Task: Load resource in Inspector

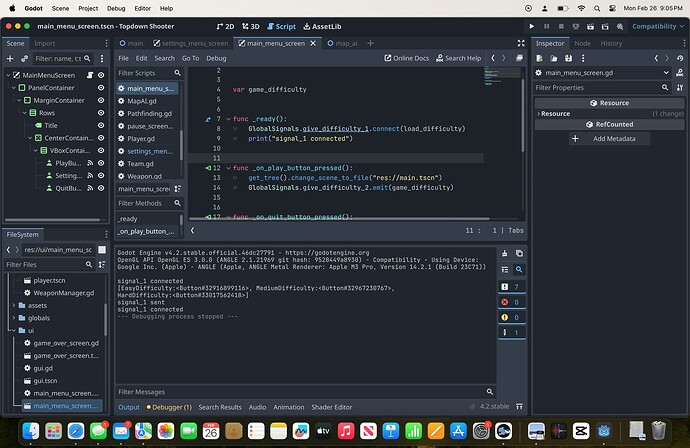Action: [x=554, y=58]
